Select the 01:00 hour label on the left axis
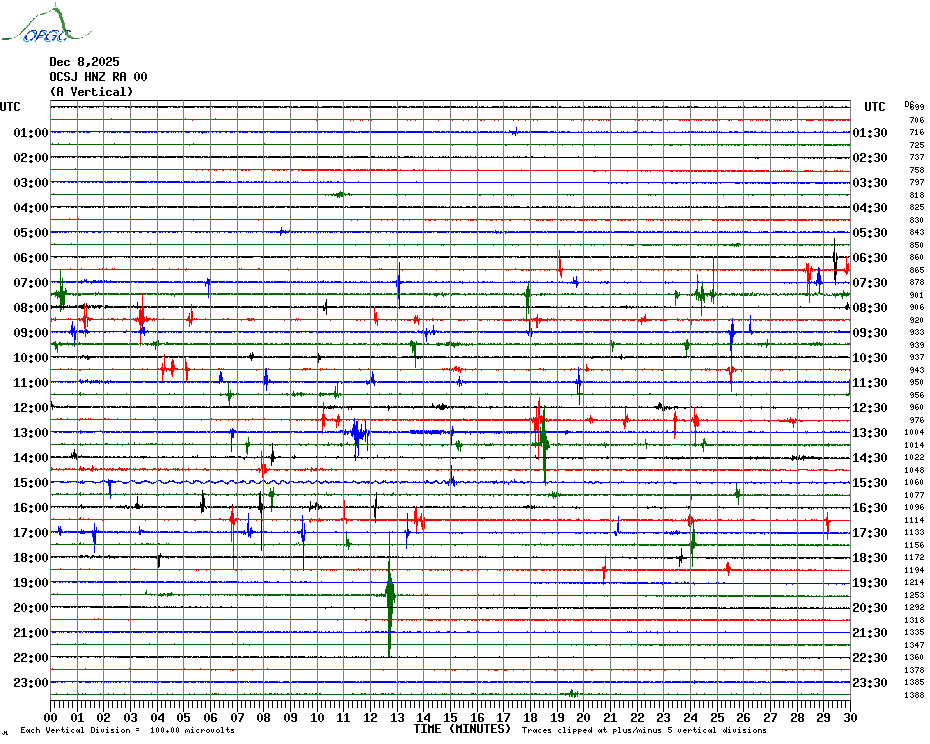This screenshot has width=930, height=744. click(x=31, y=133)
